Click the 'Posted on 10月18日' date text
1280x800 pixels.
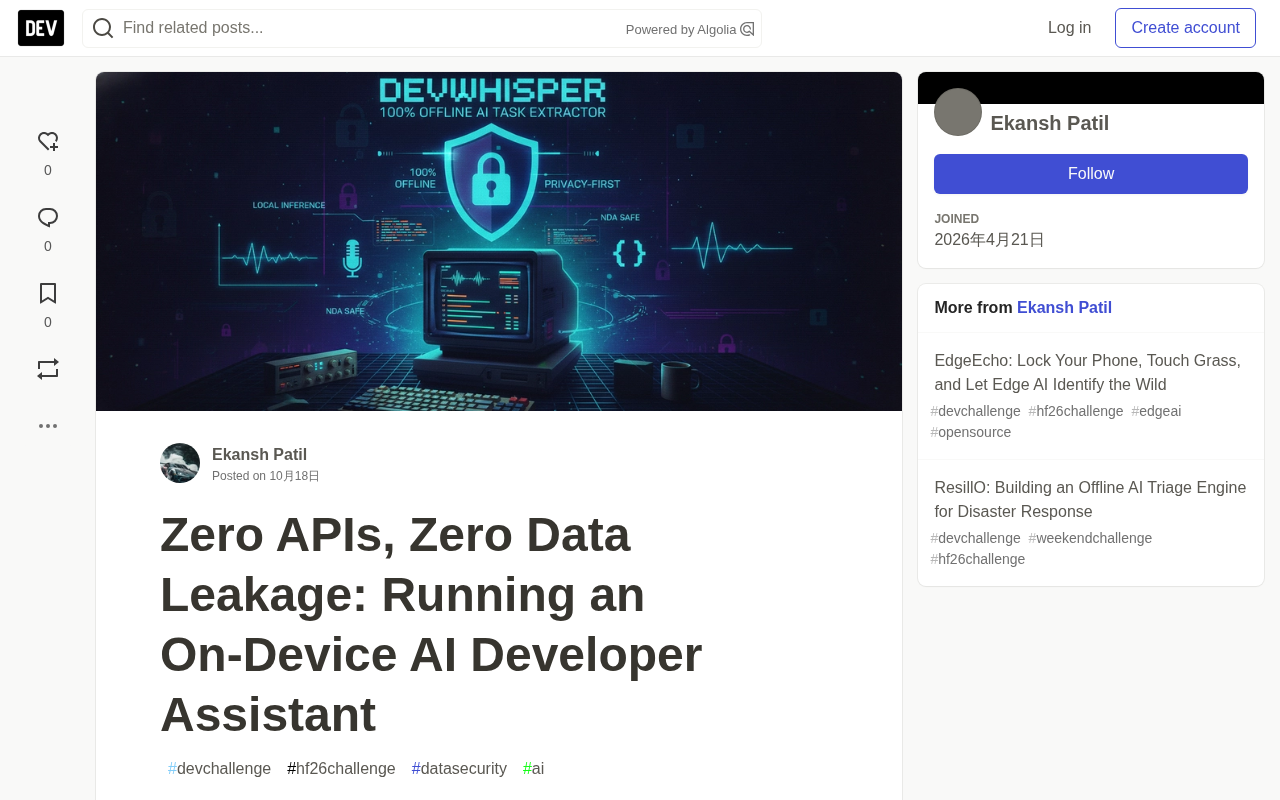pos(266,476)
